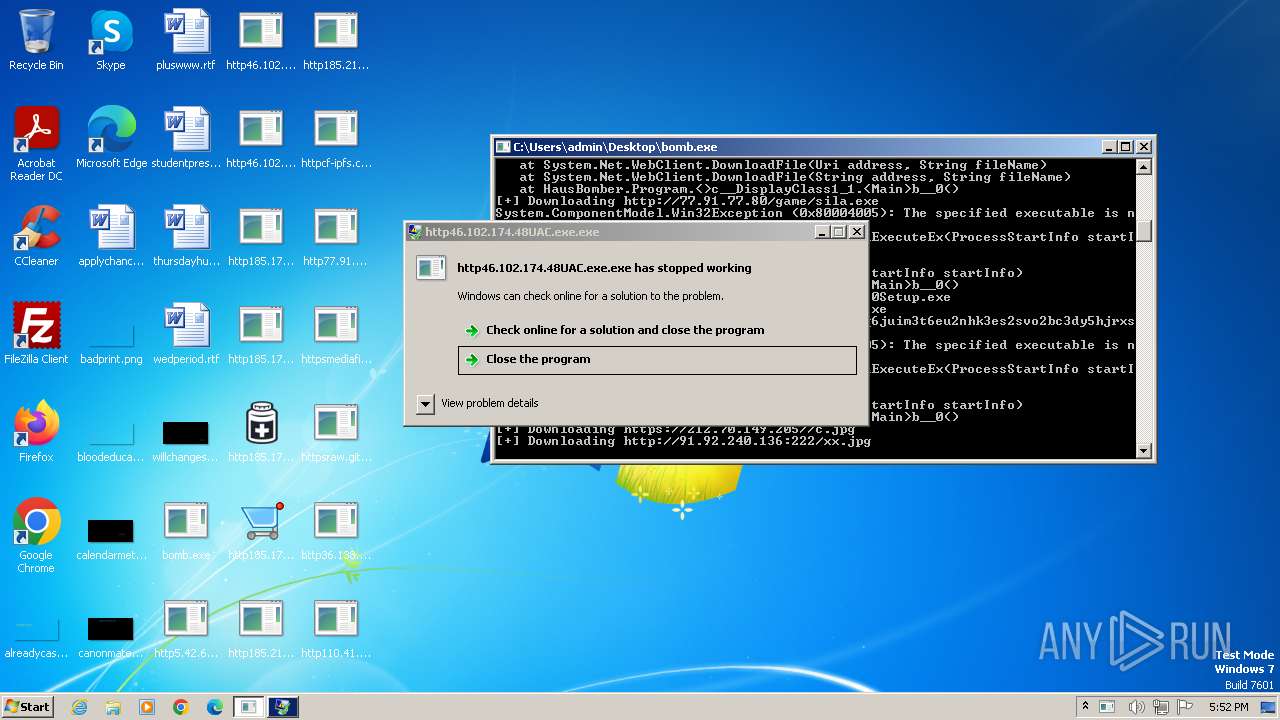The height and width of the screenshot is (720, 1280).
Task: Select the http36.138... executable icon
Action: 336,531
